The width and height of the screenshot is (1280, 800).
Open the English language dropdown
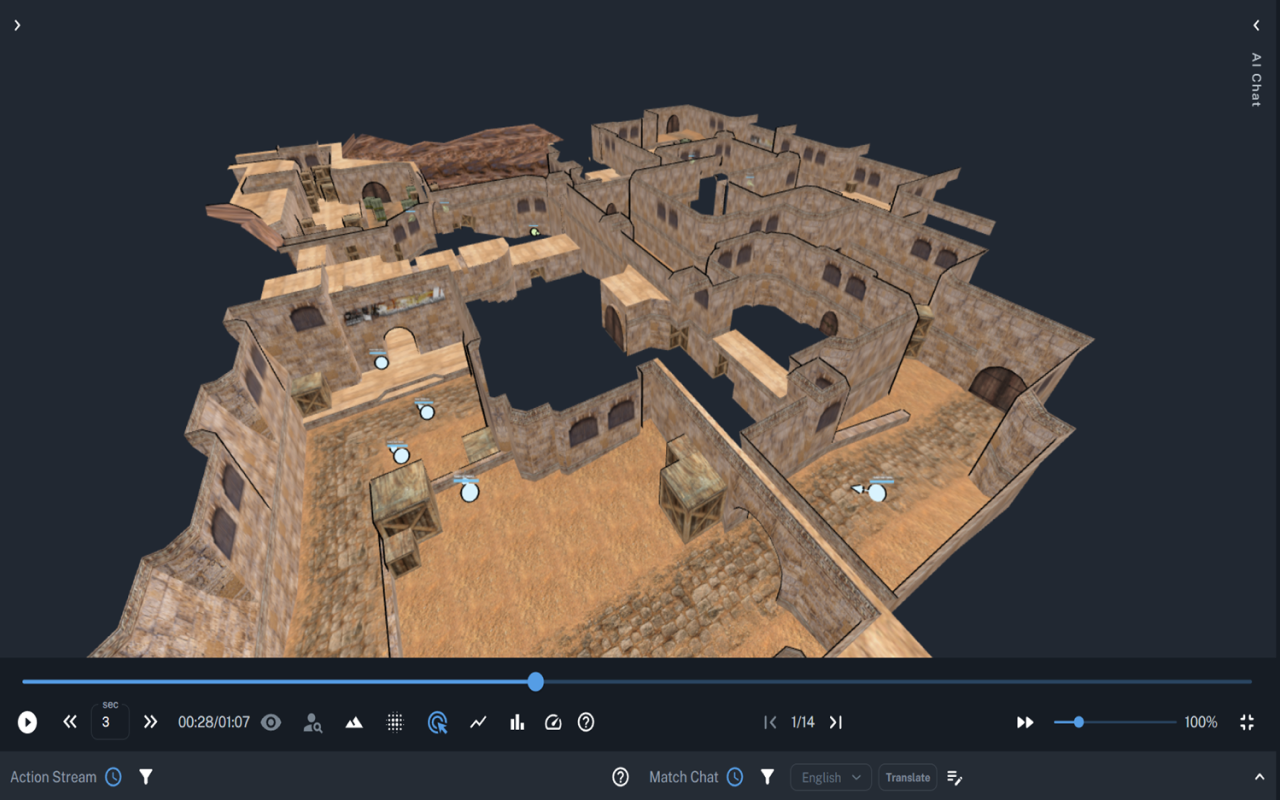click(x=830, y=777)
